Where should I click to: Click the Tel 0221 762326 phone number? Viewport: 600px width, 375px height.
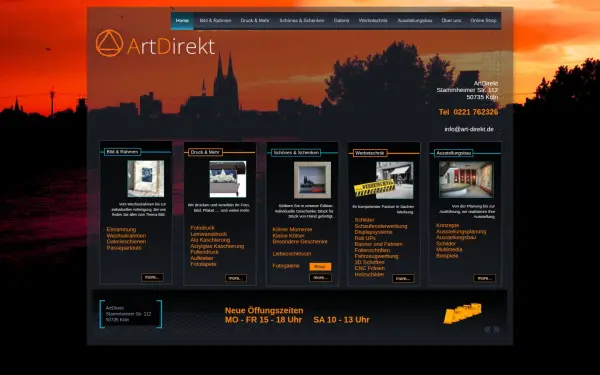[x=468, y=112]
